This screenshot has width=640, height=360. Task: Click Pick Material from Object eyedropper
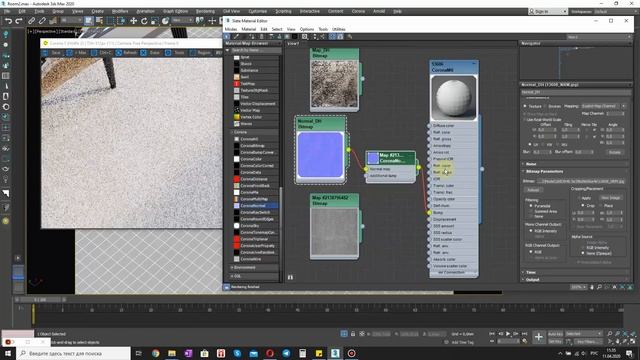tap(236, 37)
